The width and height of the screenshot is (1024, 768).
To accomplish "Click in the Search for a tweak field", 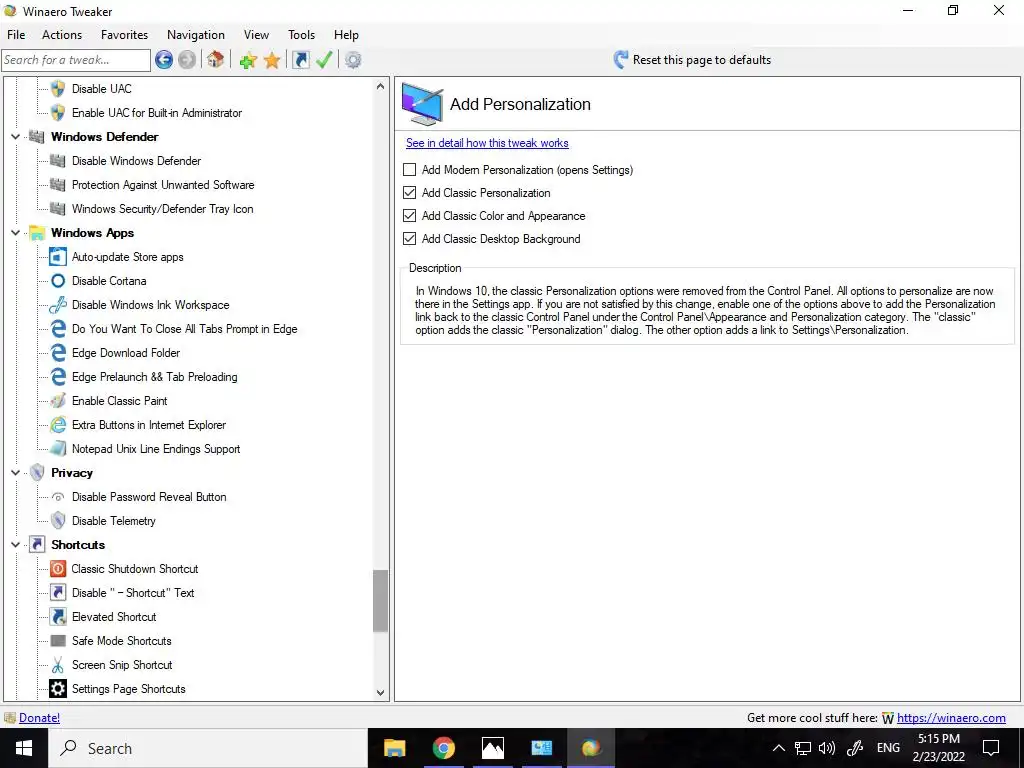I will point(76,60).
